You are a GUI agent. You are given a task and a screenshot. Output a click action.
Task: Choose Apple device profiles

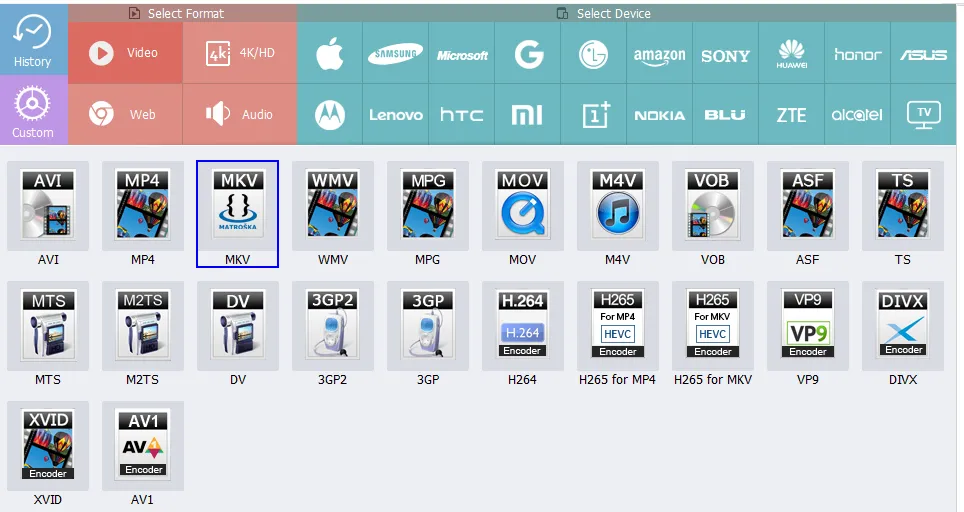pyautogui.click(x=330, y=53)
